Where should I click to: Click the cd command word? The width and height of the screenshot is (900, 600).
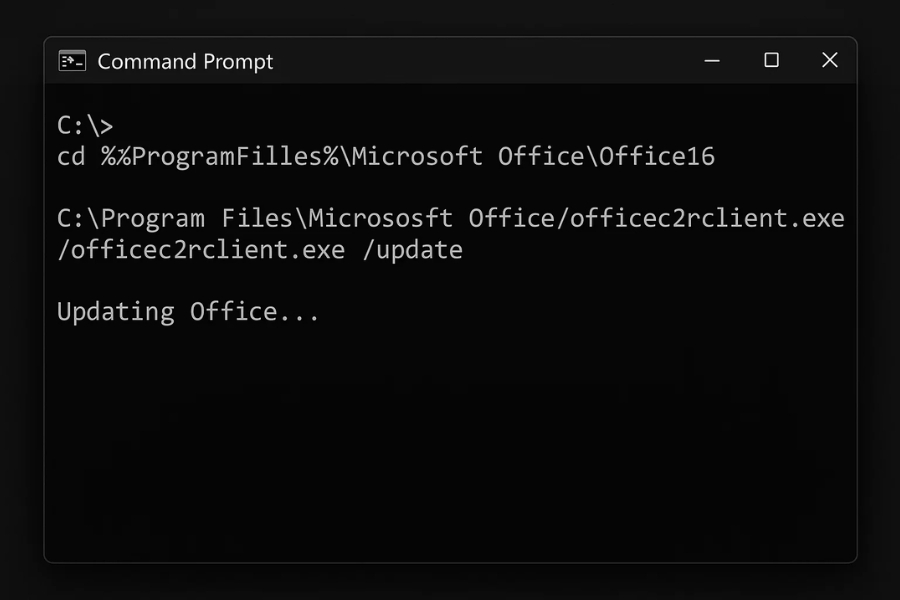coord(71,157)
